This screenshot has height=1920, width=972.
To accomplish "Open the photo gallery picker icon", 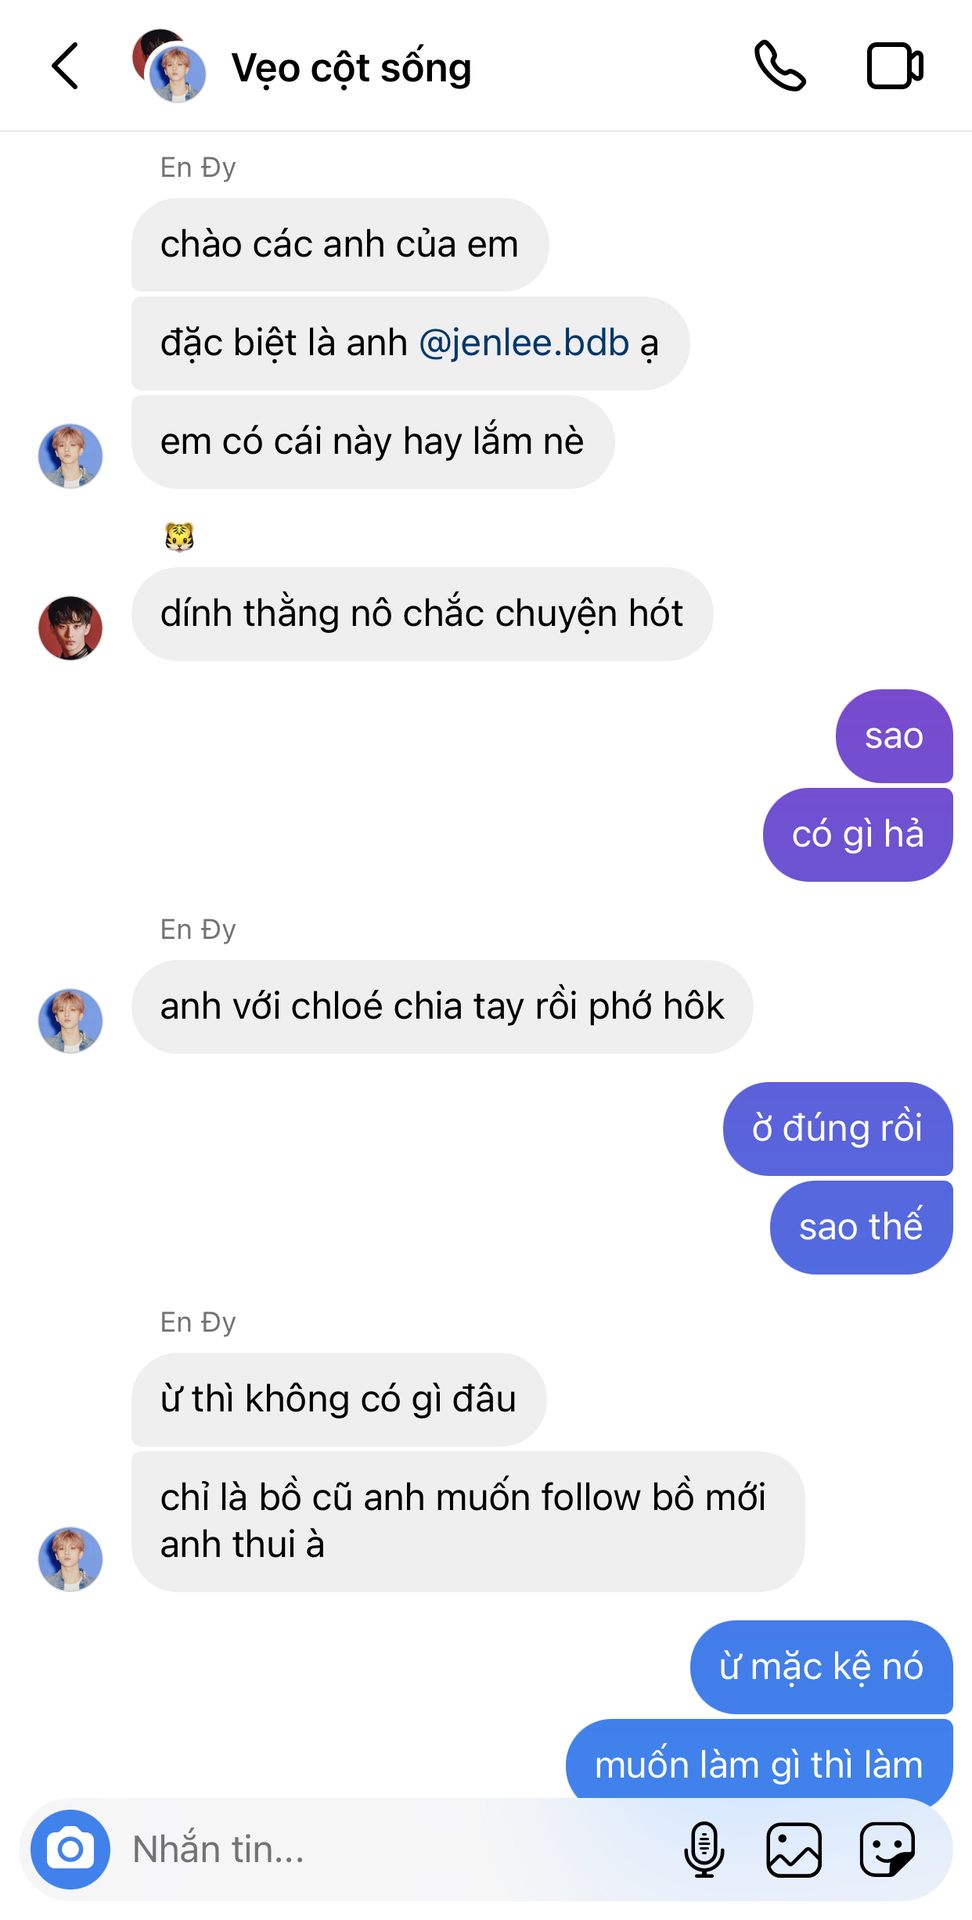I will 794,1849.
